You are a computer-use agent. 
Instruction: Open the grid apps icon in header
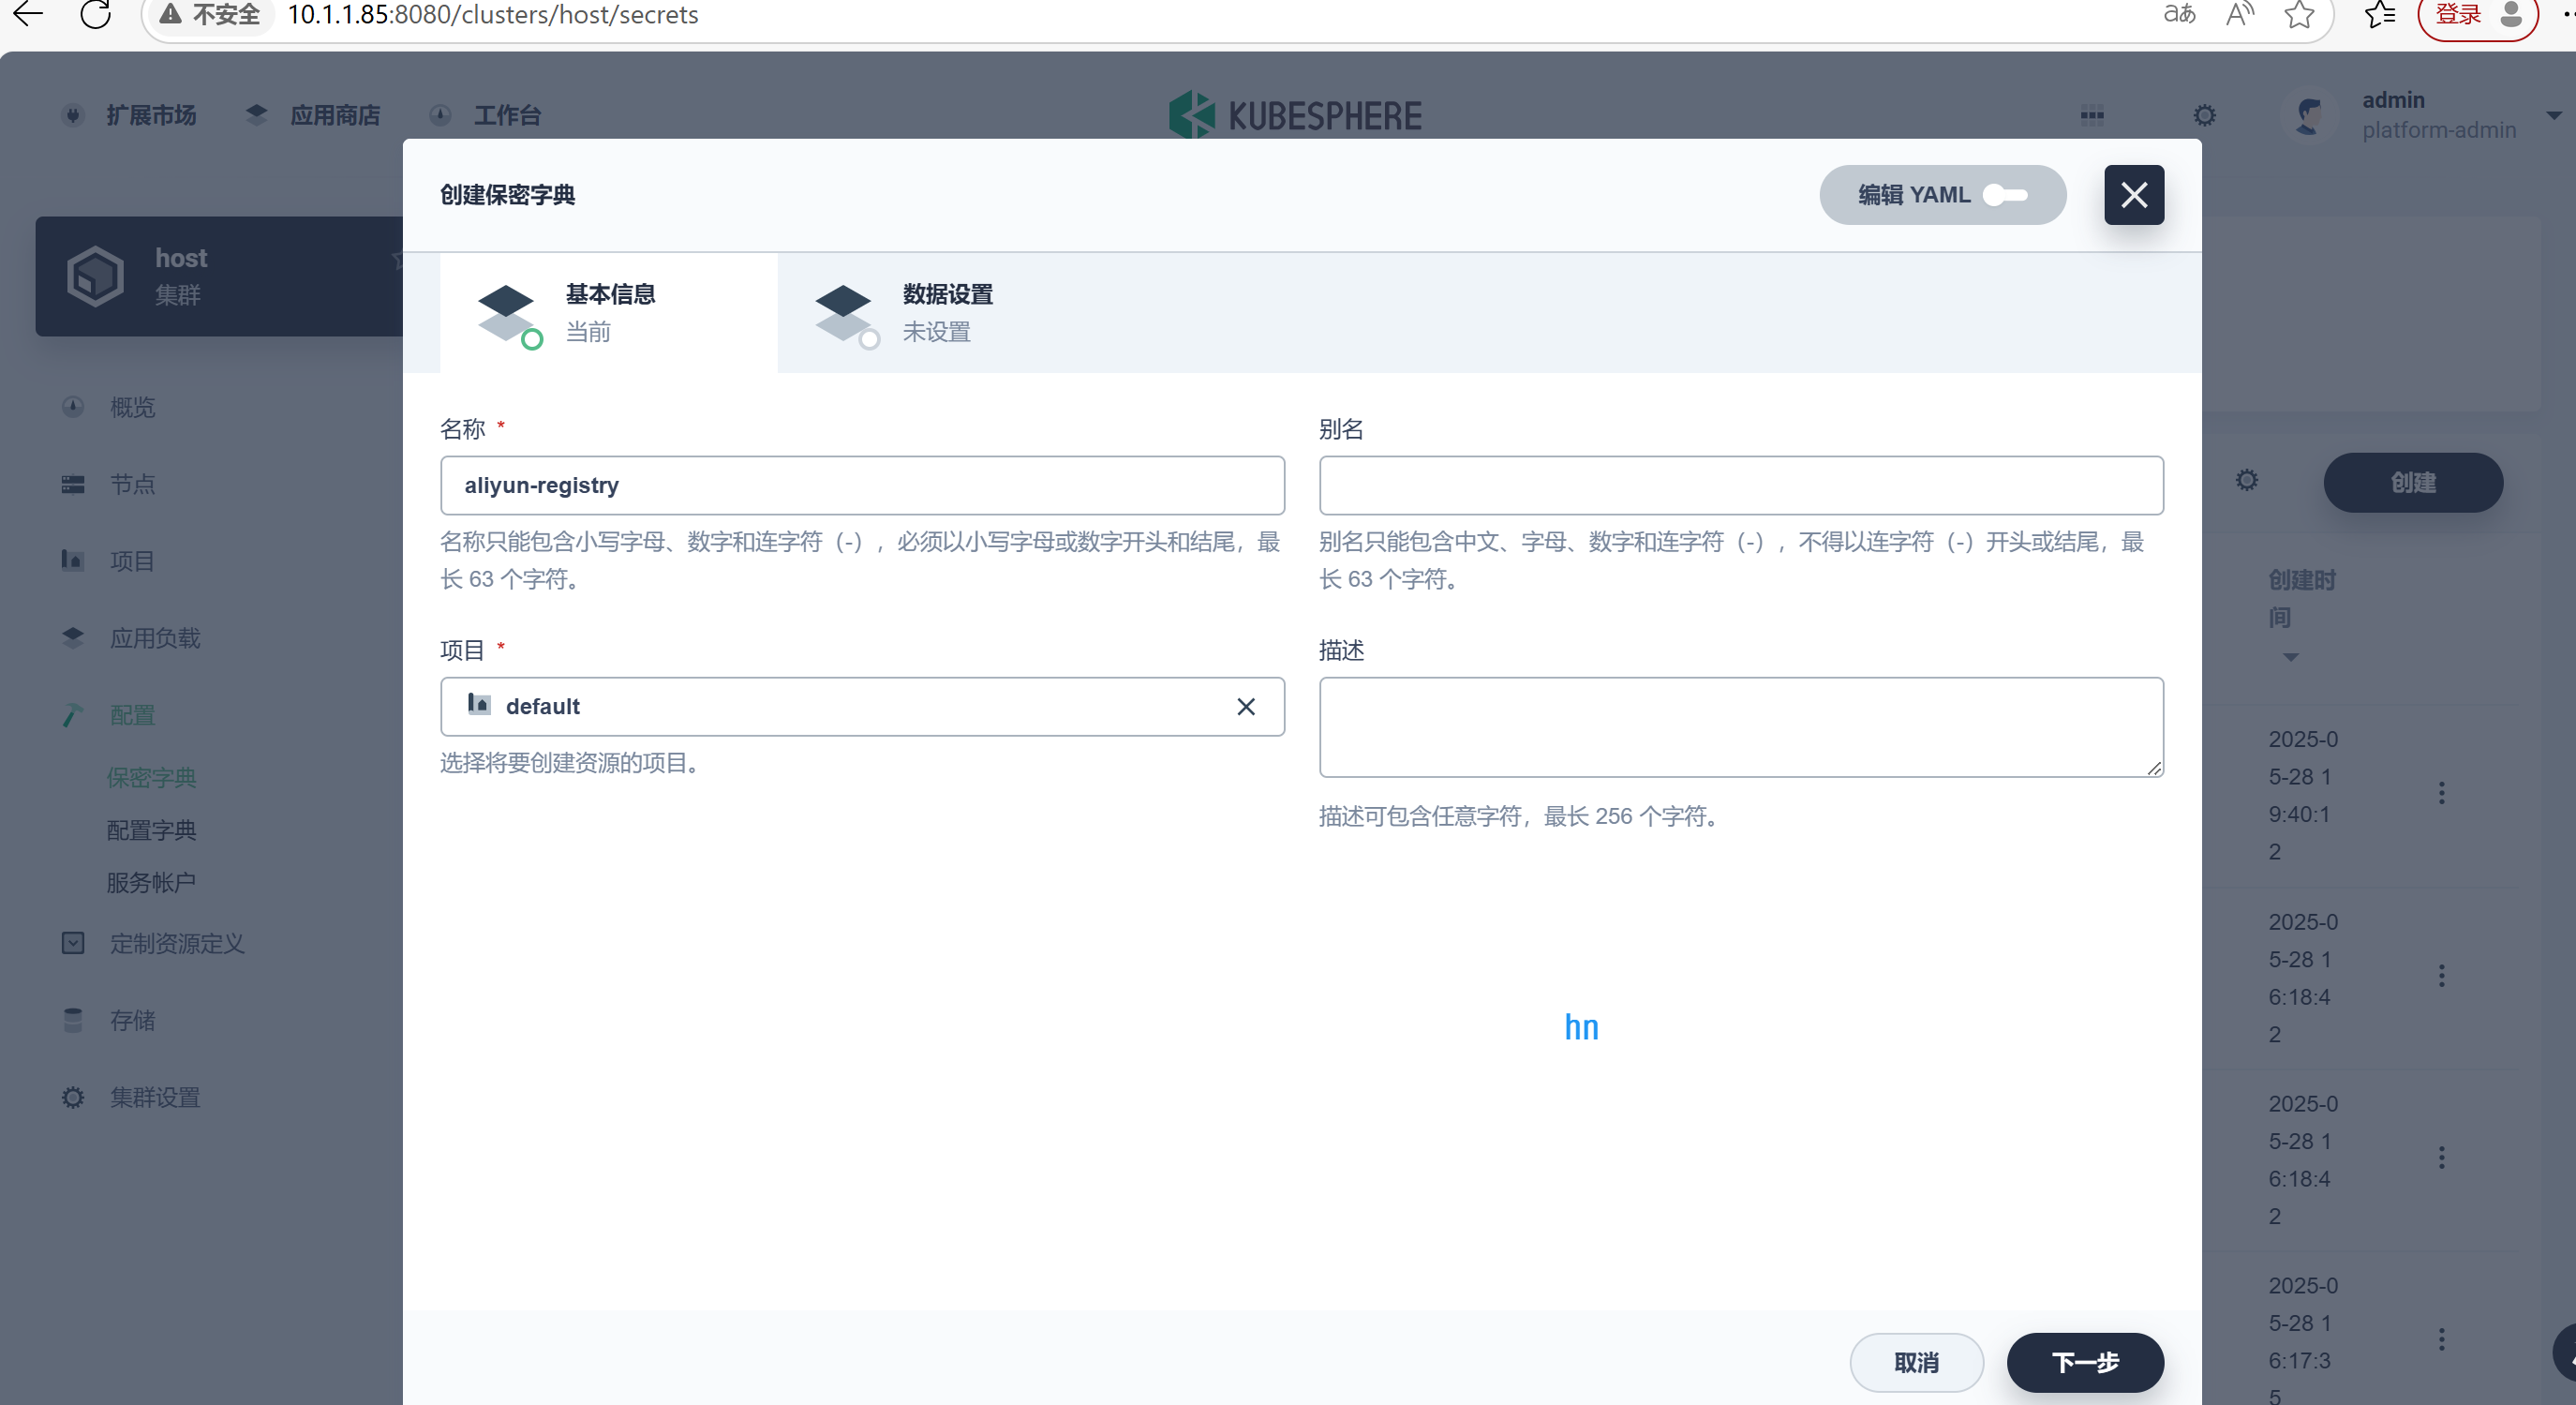pyautogui.click(x=2091, y=115)
